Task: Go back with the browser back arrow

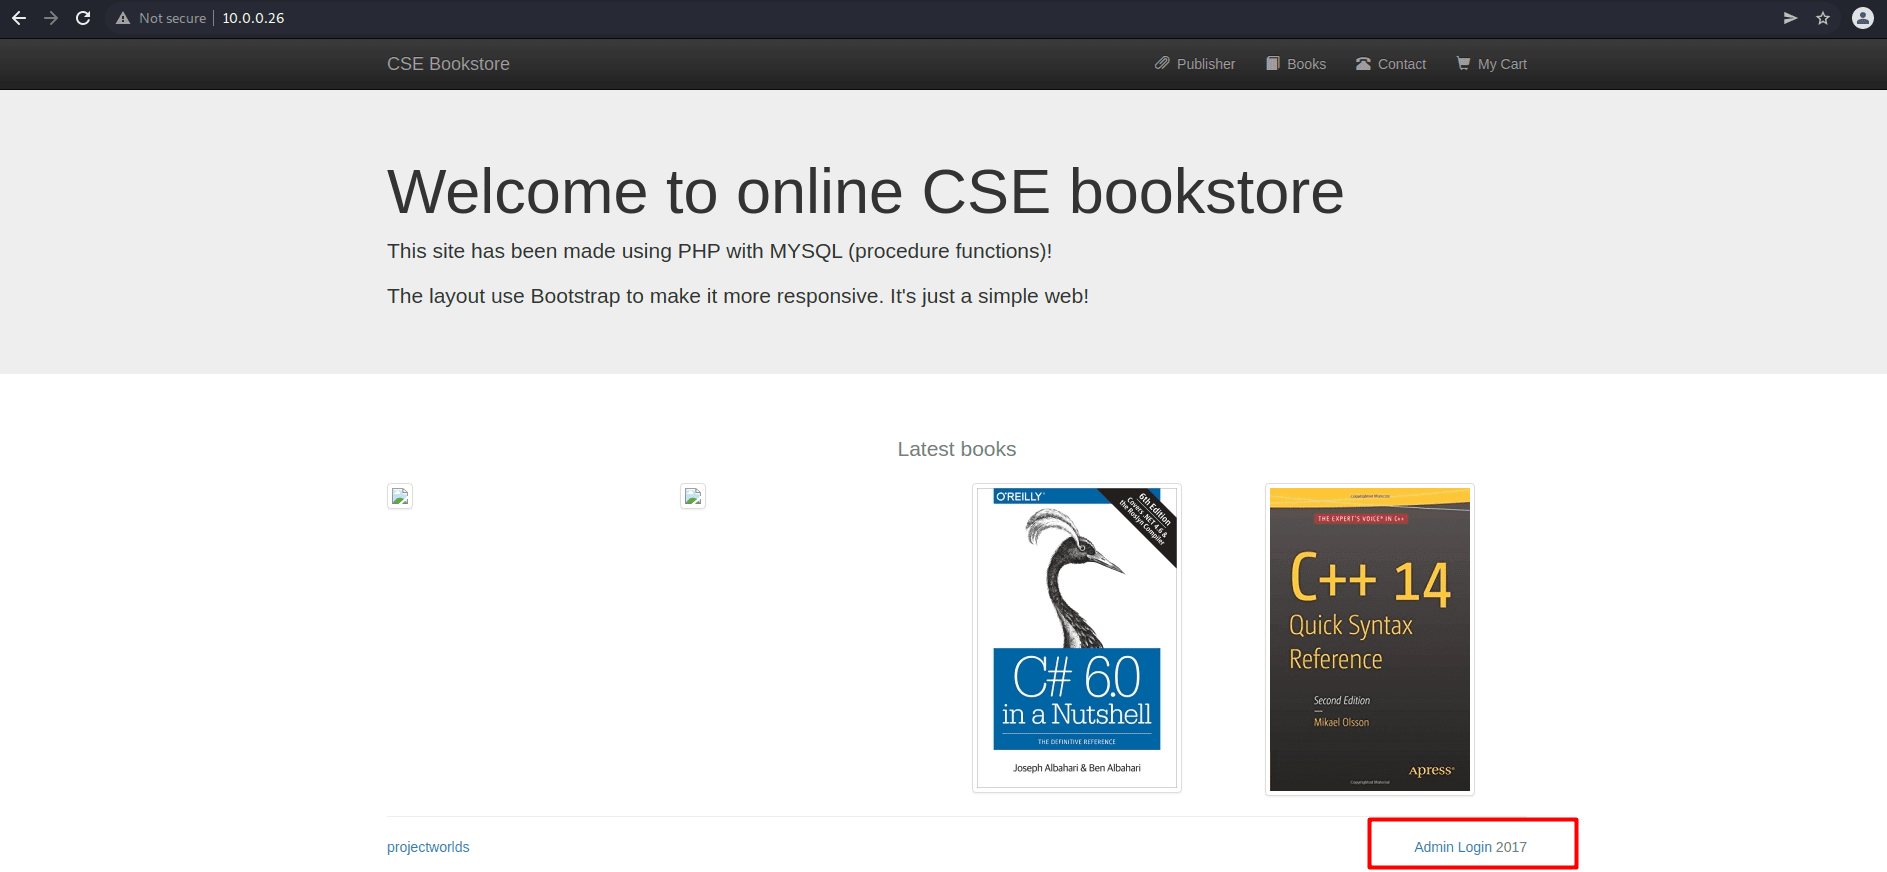Action: pyautogui.click(x=19, y=18)
